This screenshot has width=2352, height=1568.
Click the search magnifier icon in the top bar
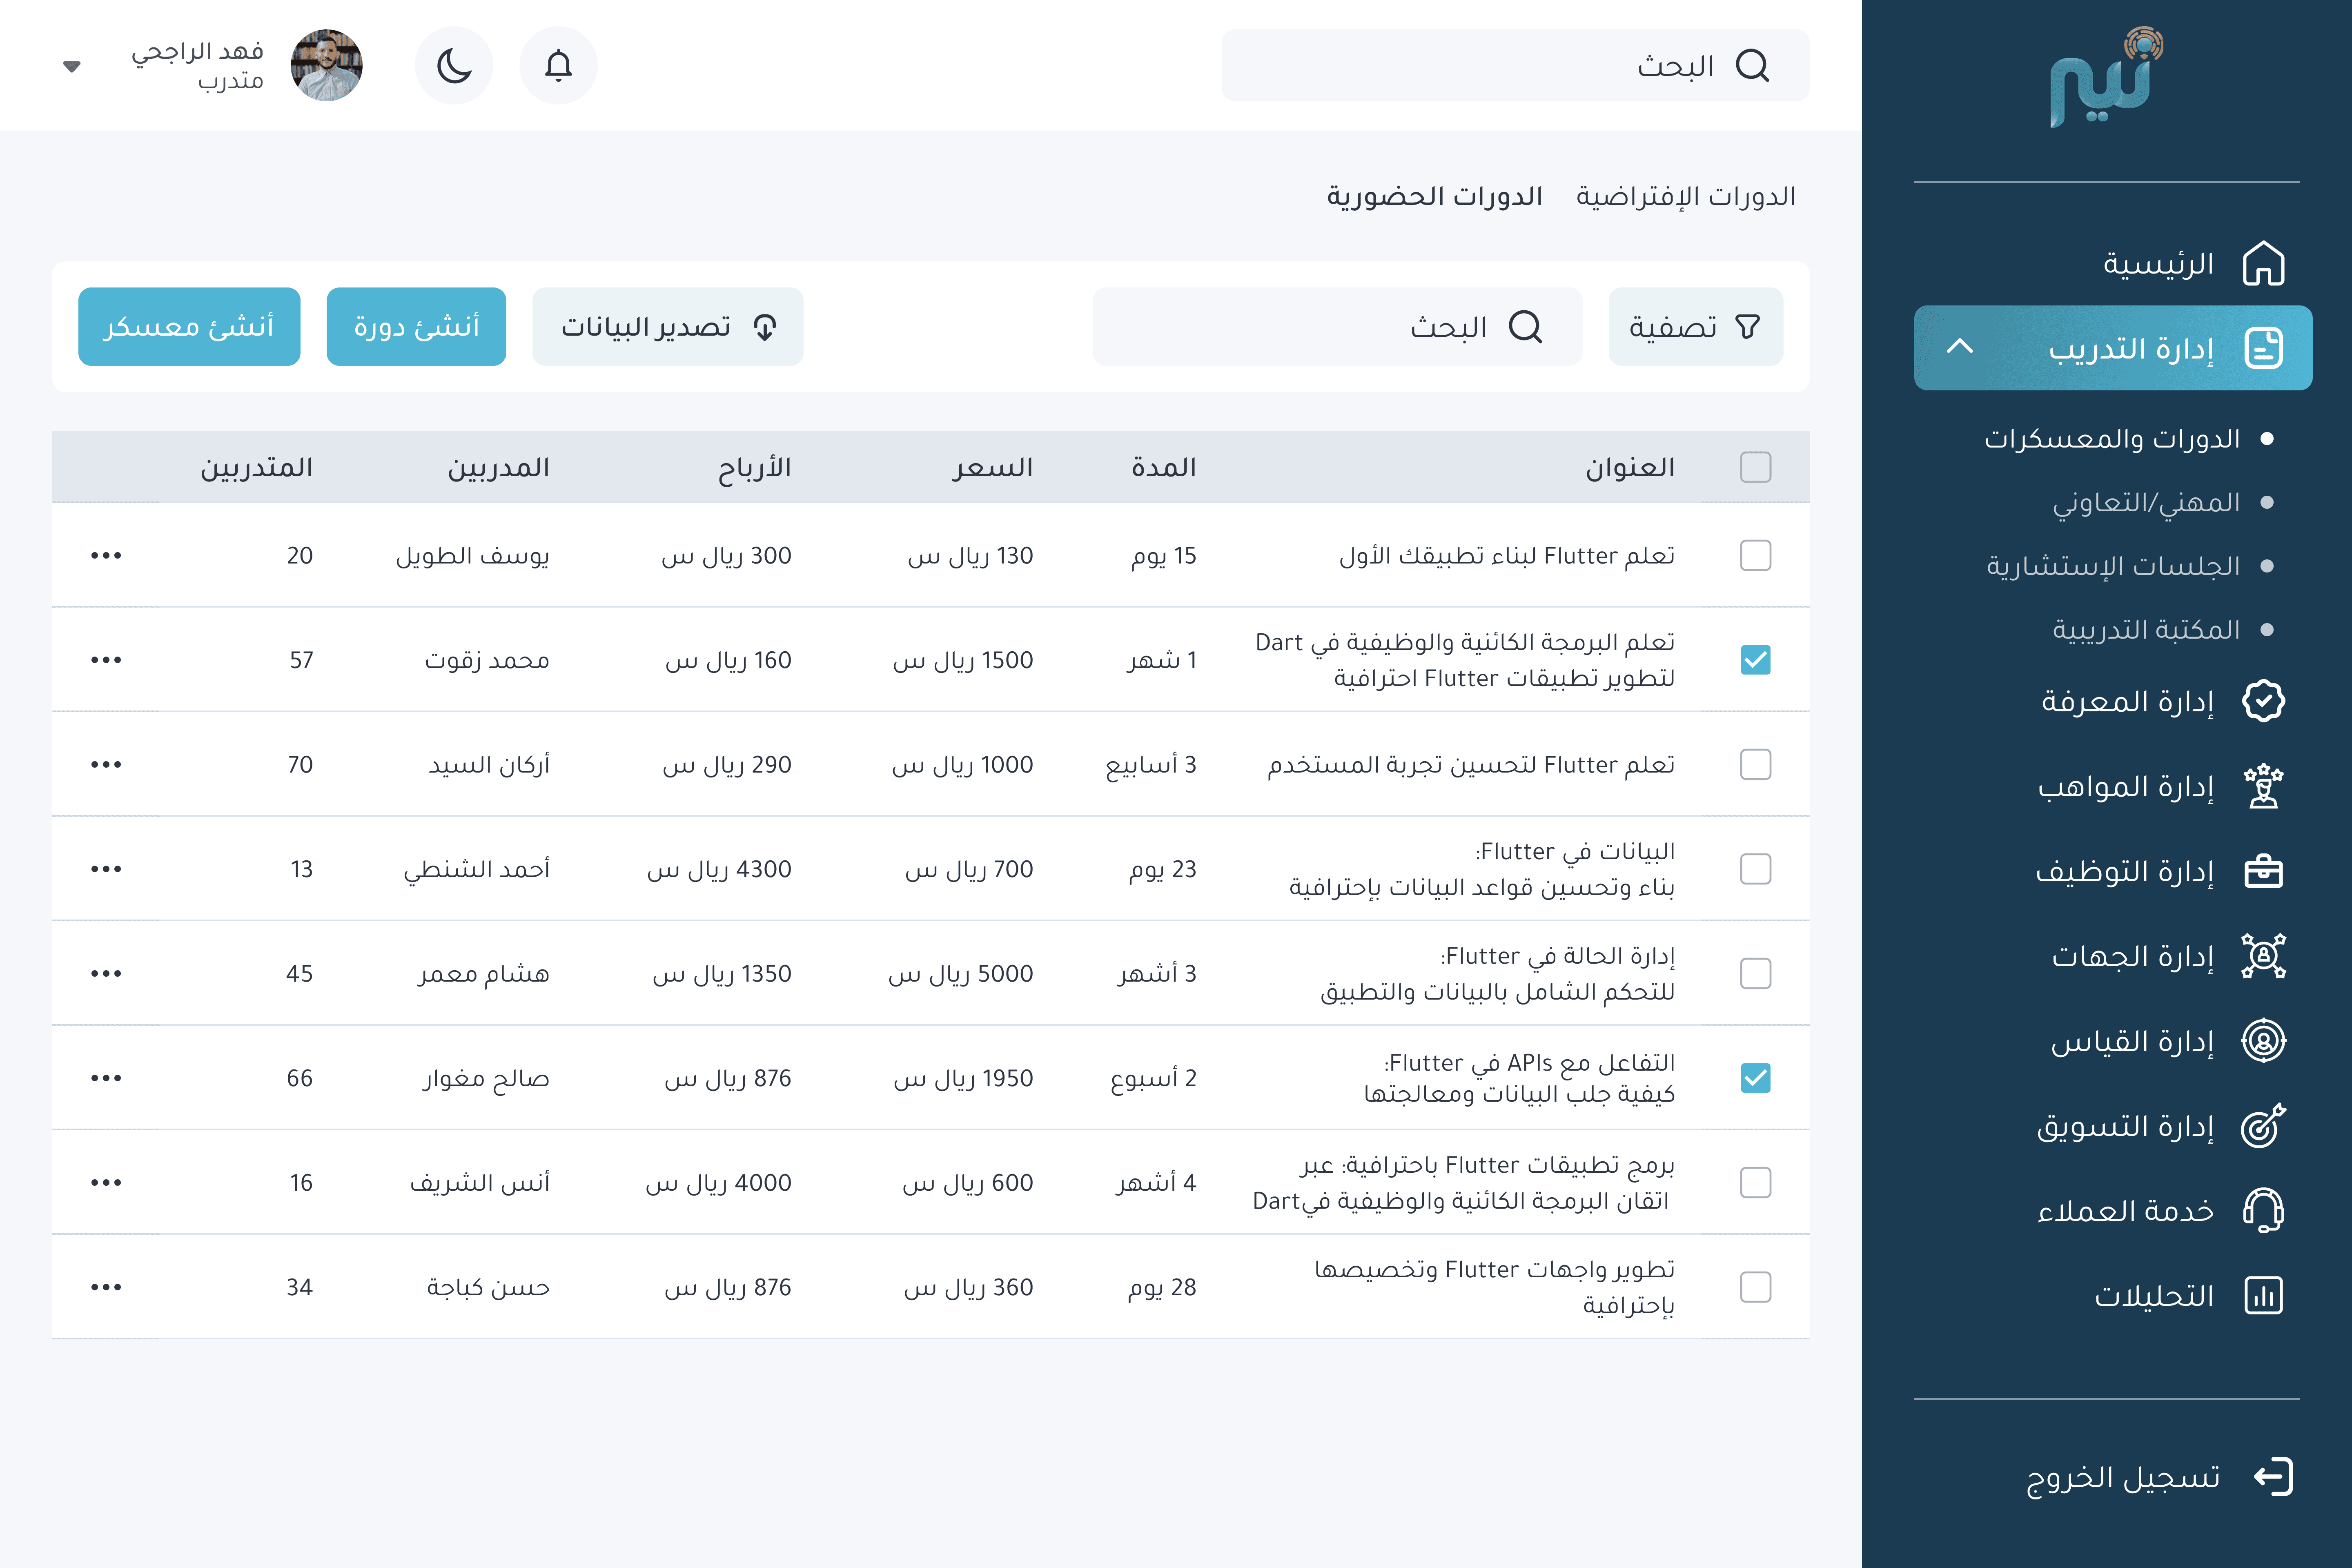coord(1752,66)
